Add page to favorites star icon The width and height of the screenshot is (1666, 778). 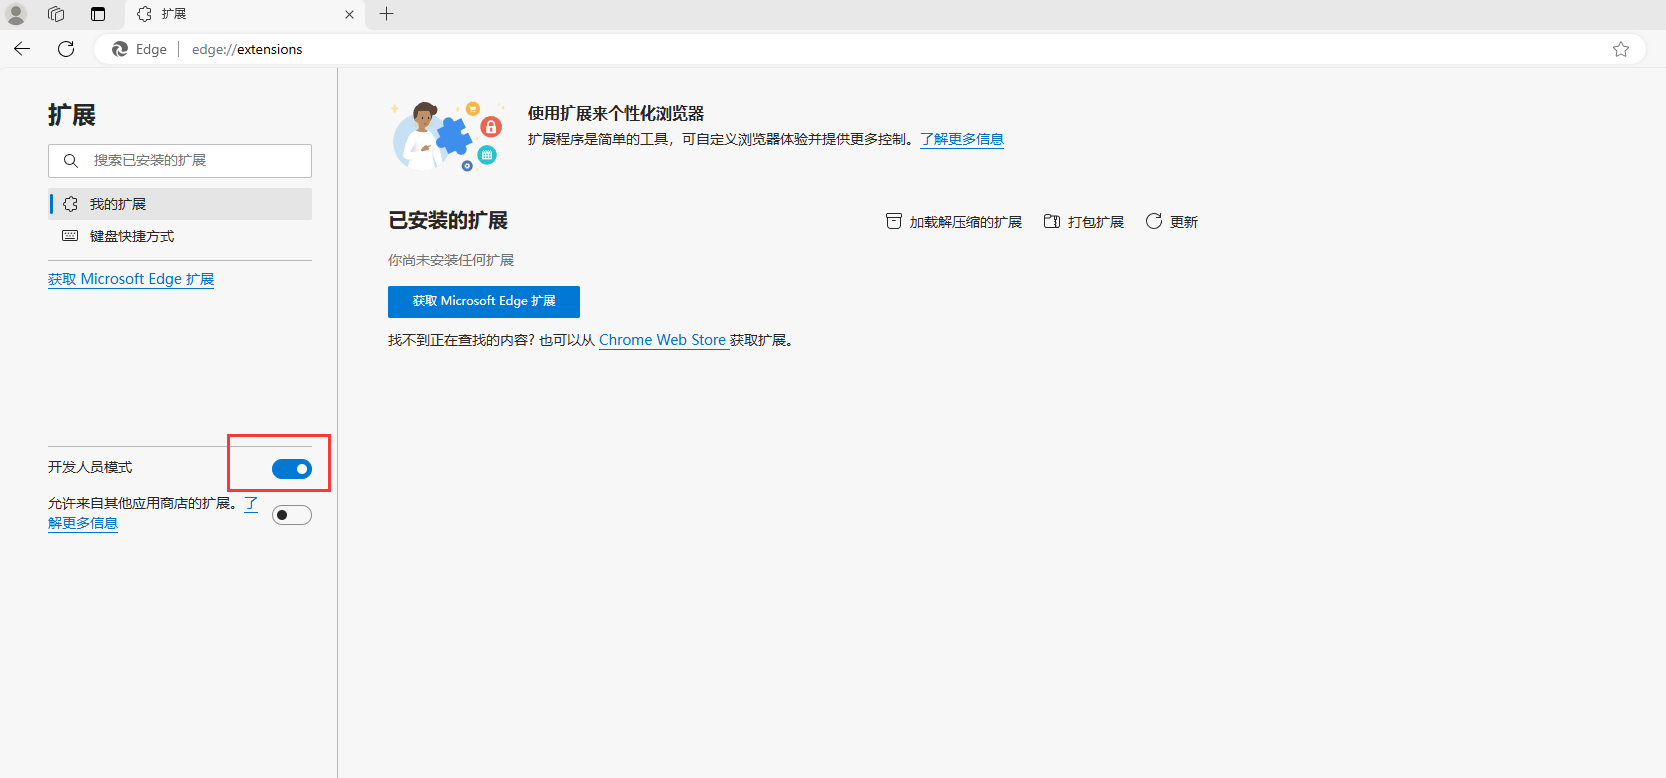coord(1621,49)
